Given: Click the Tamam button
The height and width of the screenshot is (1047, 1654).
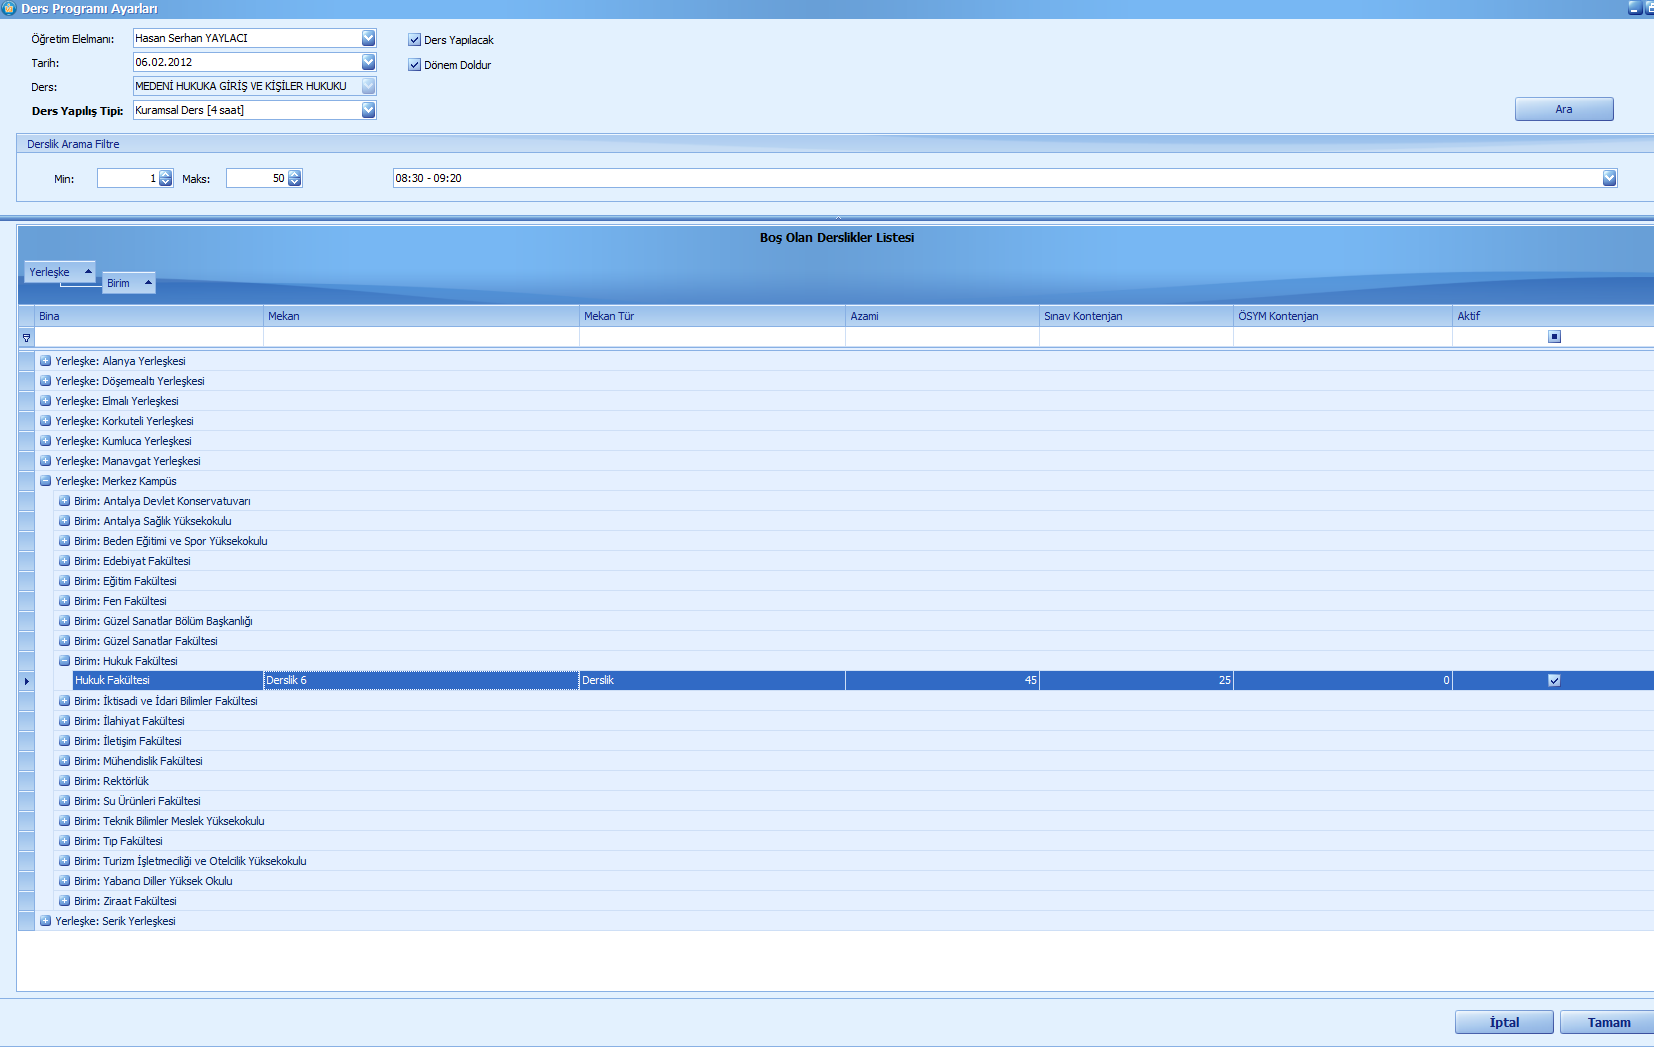Looking at the screenshot, I should coord(1608,1022).
